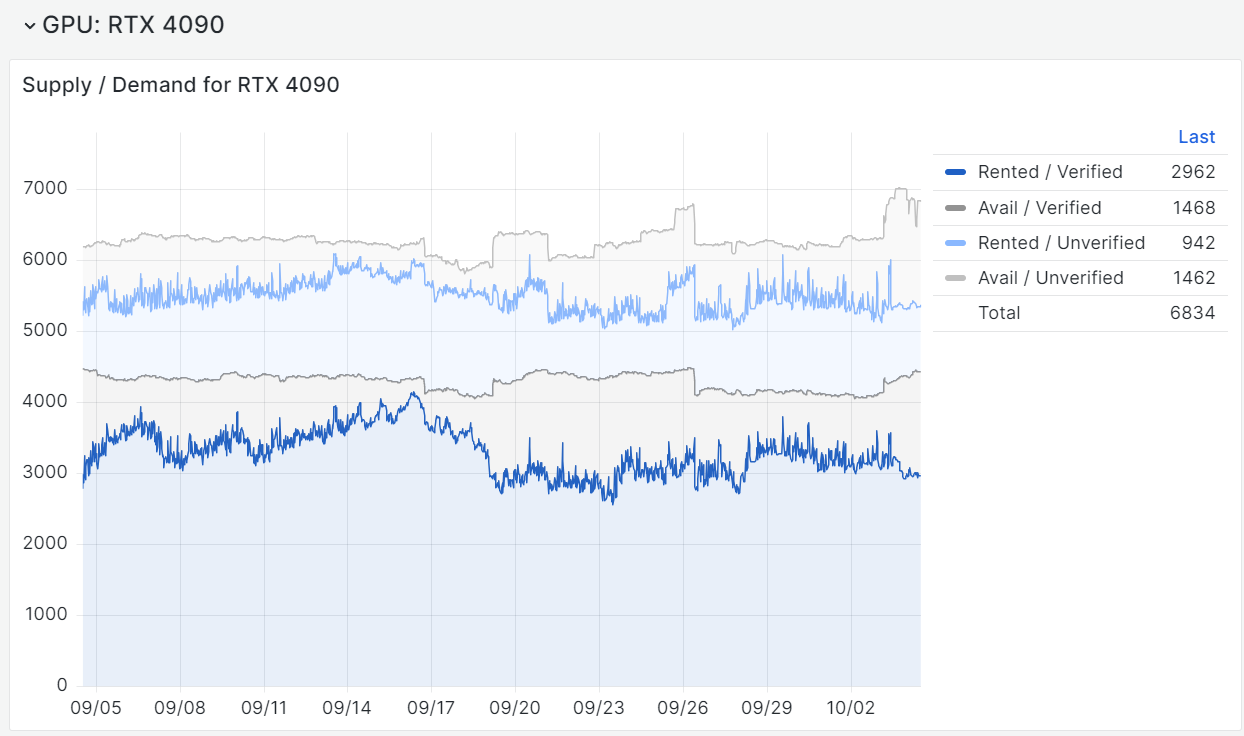
Task: Click the 4000 y-axis label
Action: coord(47,402)
